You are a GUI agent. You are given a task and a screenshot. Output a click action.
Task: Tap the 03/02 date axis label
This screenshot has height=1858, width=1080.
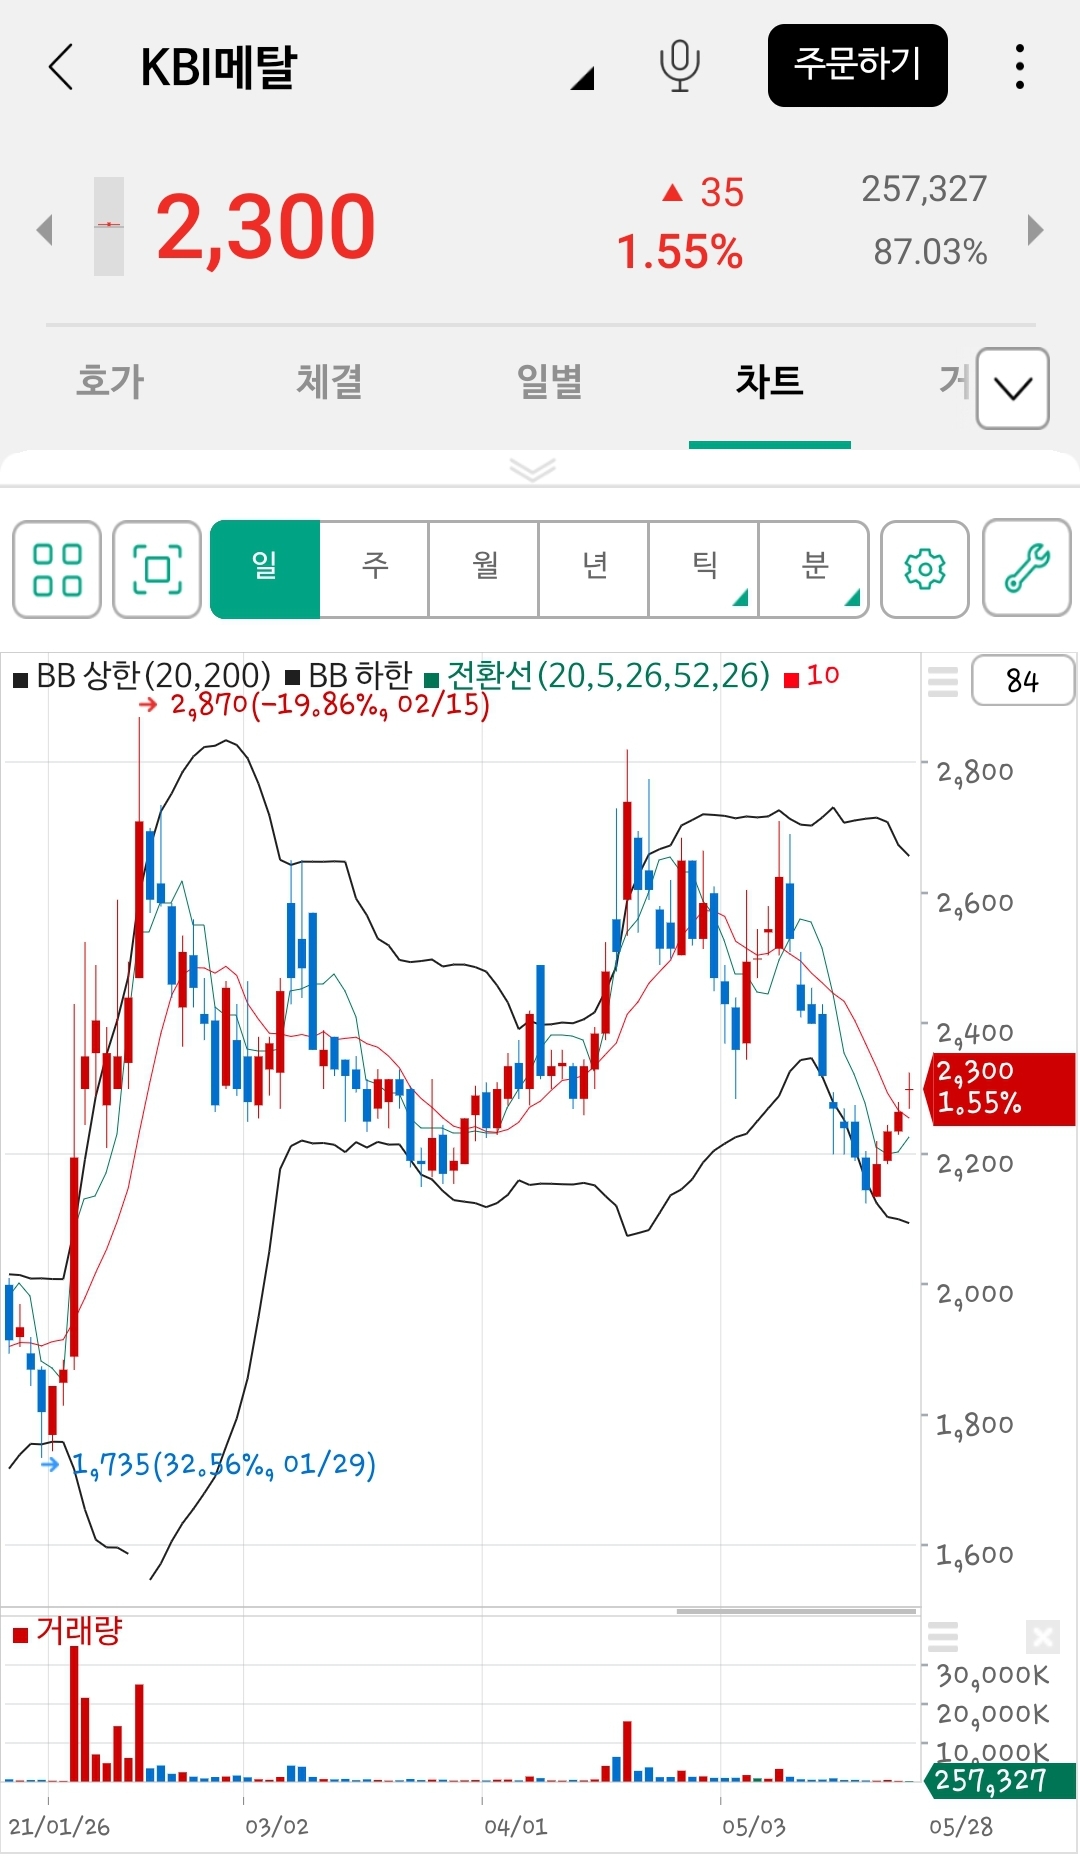(277, 1827)
